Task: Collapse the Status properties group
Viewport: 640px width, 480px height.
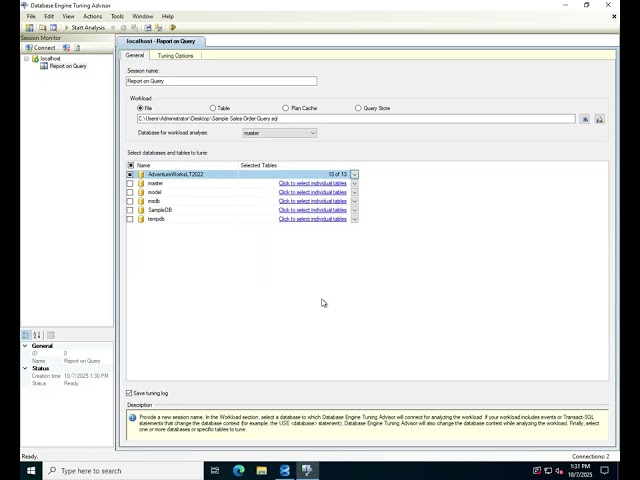Action: click(x=25, y=368)
